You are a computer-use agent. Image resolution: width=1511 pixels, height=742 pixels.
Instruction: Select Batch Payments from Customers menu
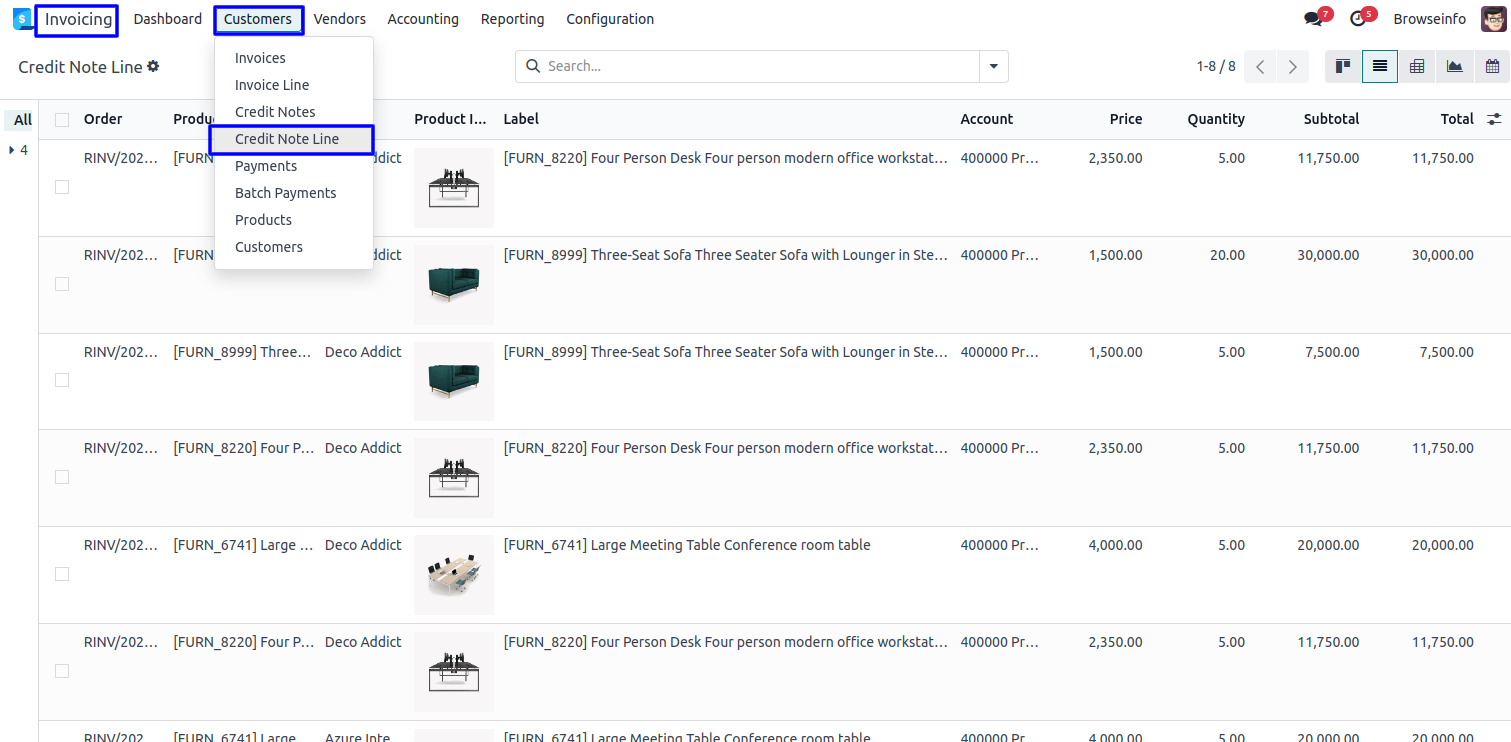coord(285,193)
